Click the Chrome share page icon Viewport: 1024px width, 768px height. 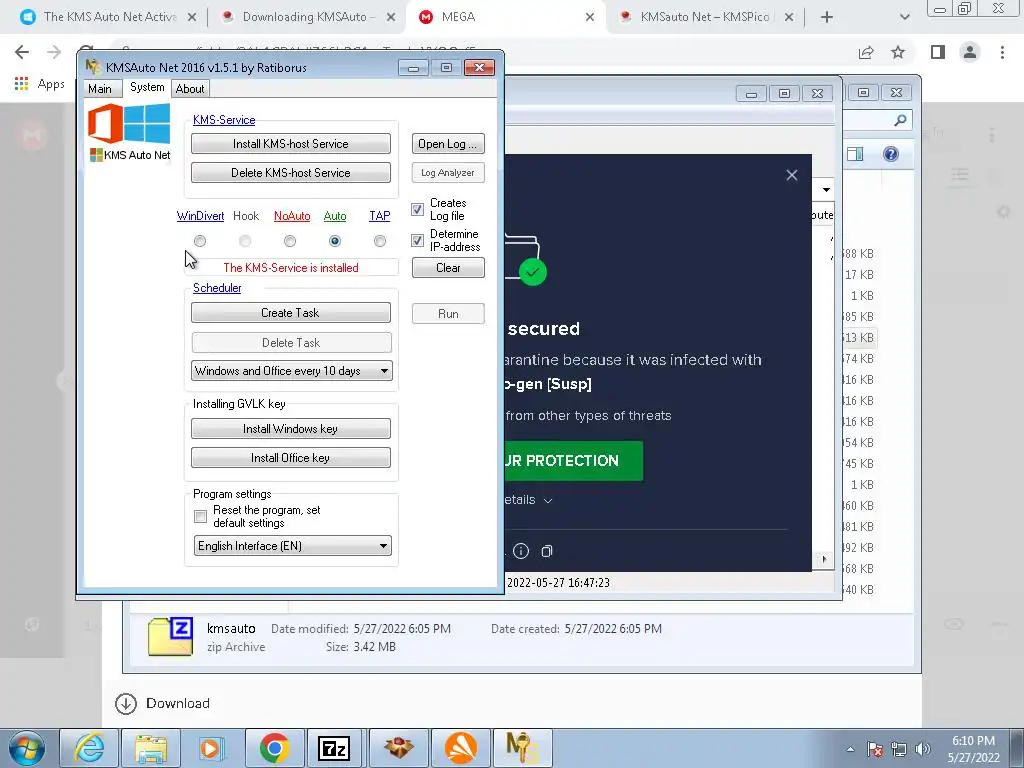866,52
